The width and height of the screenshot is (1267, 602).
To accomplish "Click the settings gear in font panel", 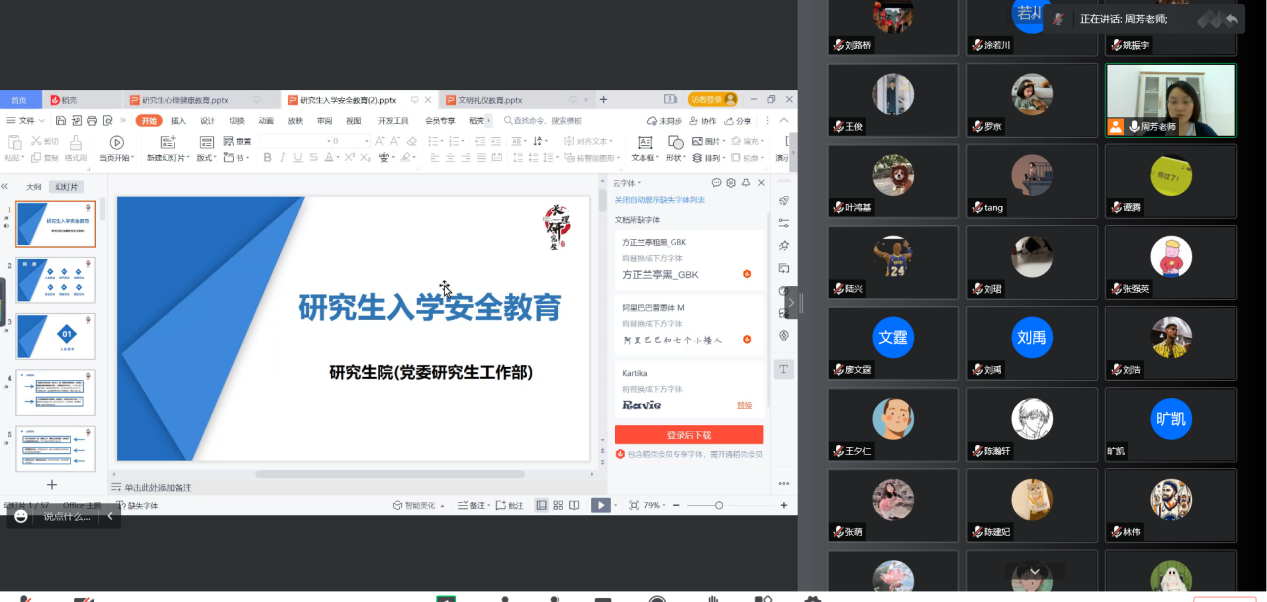I will [731, 183].
